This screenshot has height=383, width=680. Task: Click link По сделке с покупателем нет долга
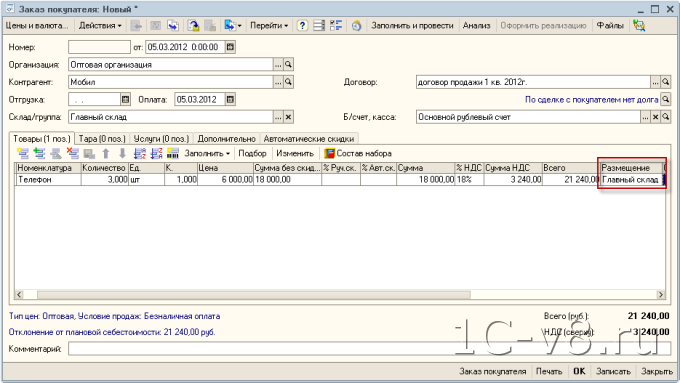592,99
